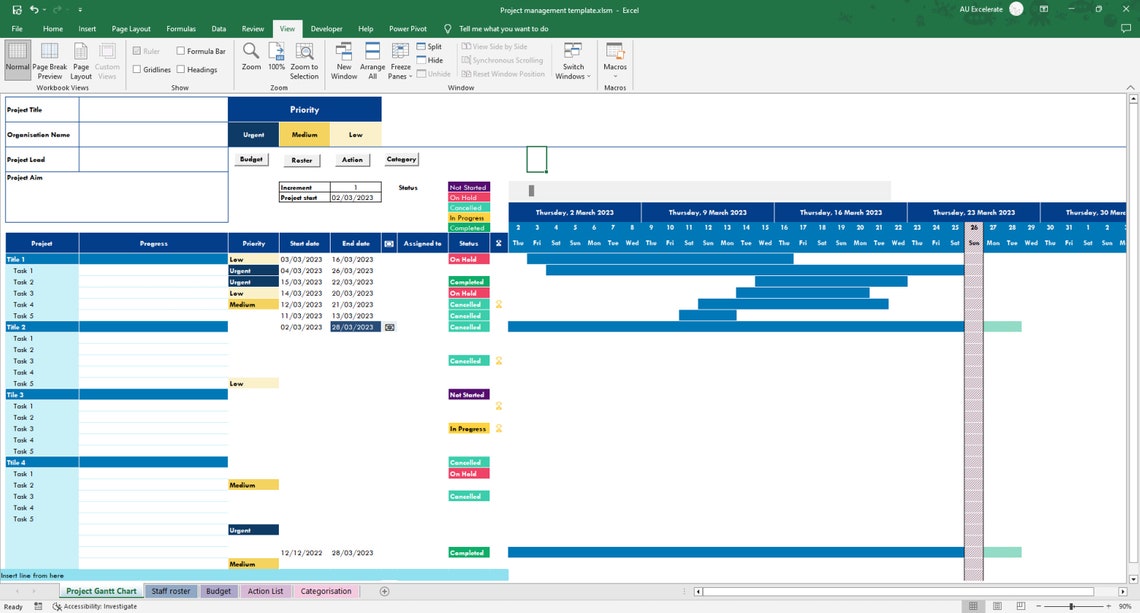
Task: Toggle the Gridlines checkbox
Action: click(x=139, y=69)
